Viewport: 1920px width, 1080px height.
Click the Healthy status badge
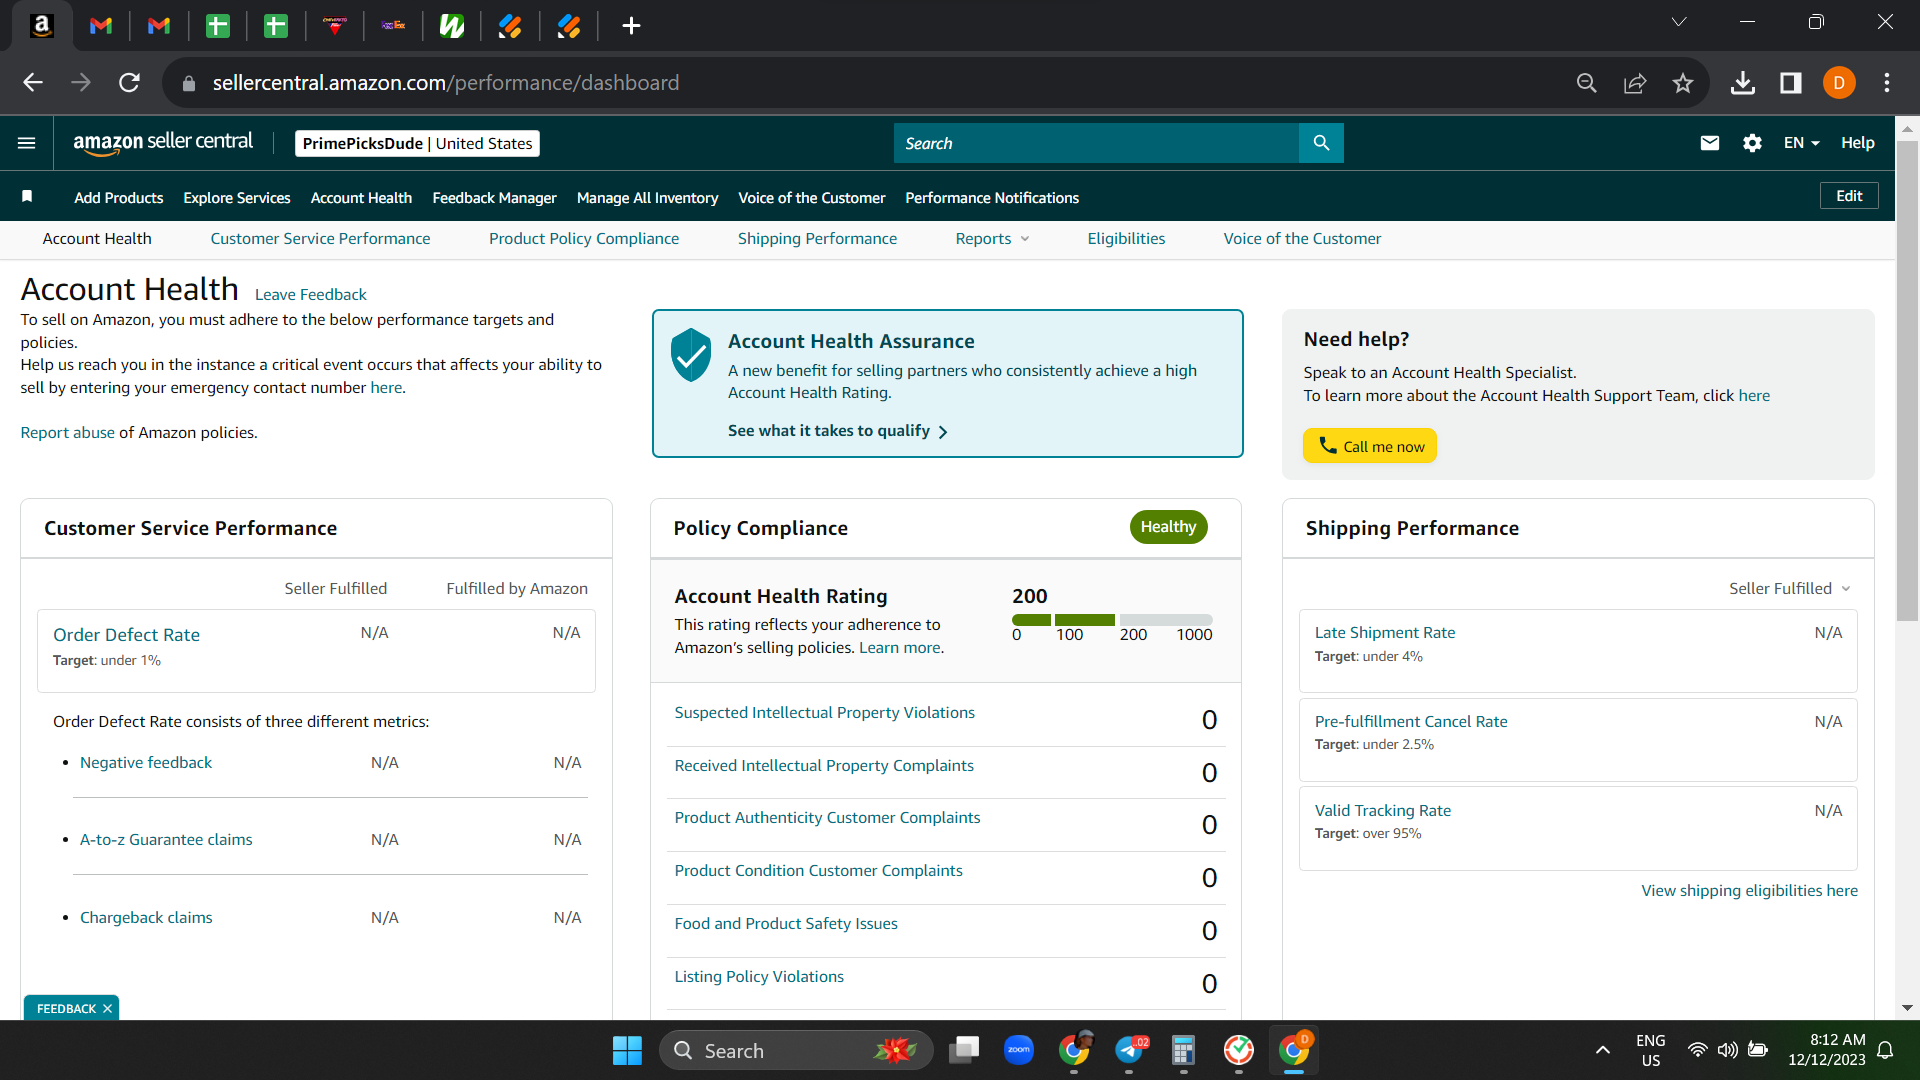[1168, 527]
